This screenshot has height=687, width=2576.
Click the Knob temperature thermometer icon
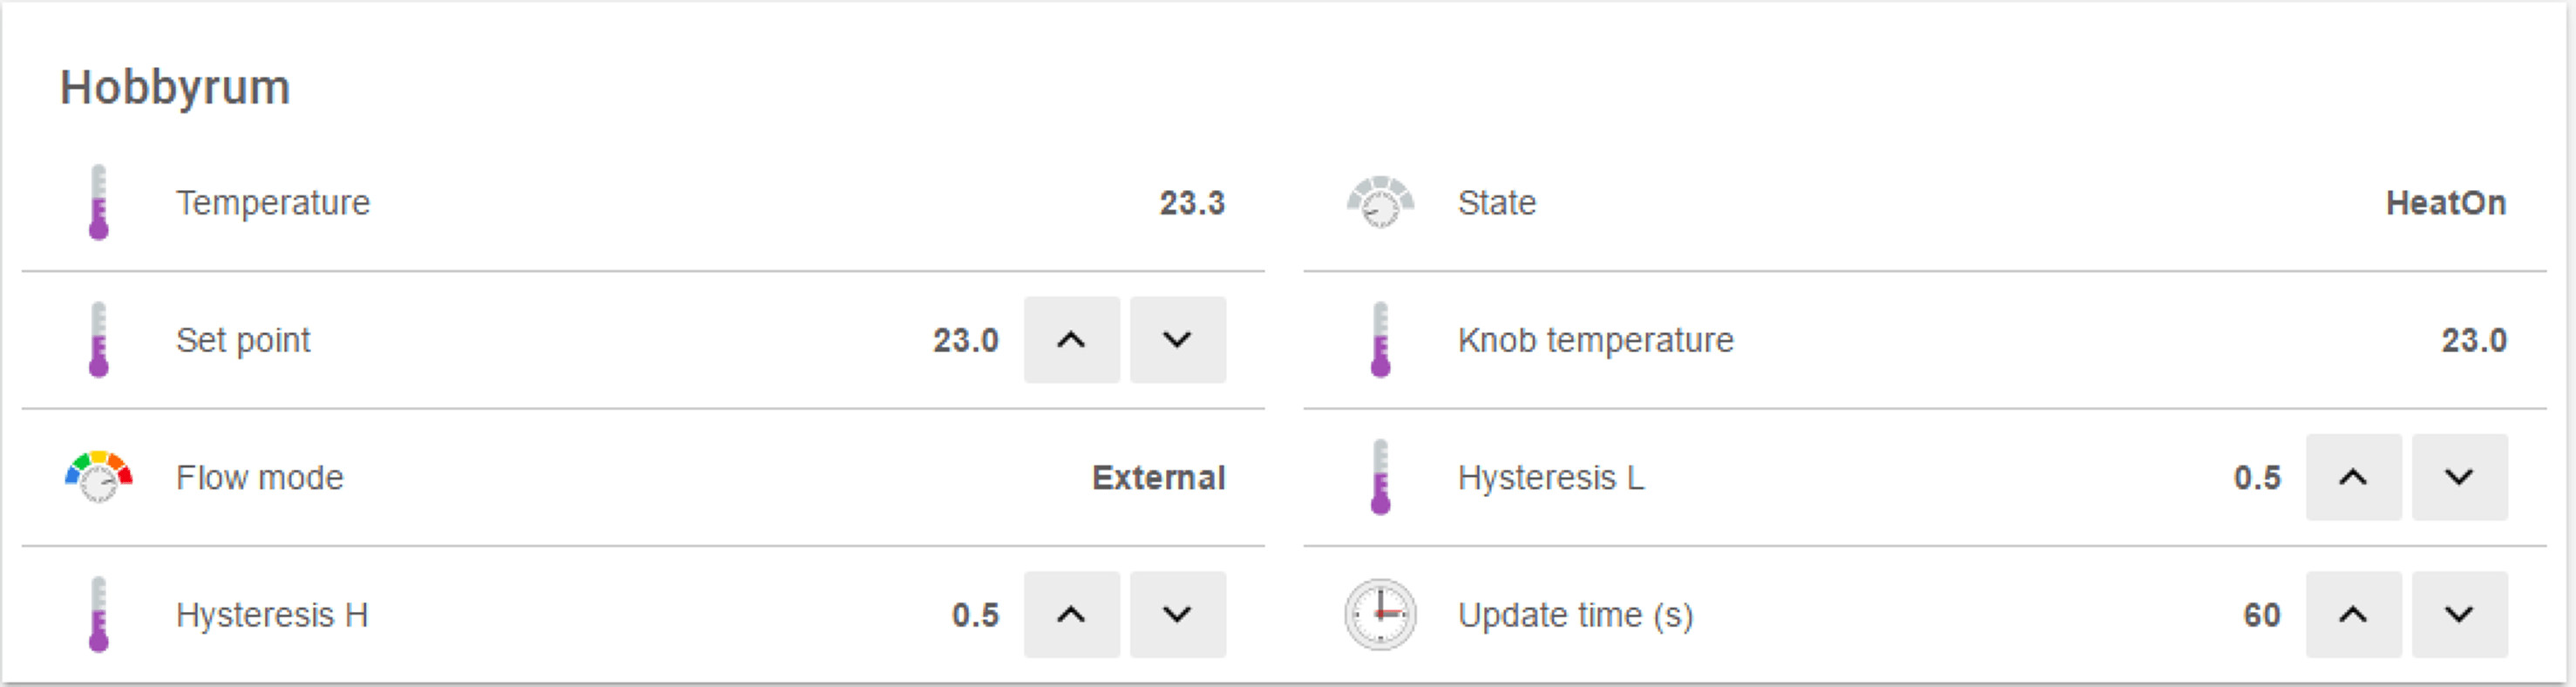tap(1380, 340)
